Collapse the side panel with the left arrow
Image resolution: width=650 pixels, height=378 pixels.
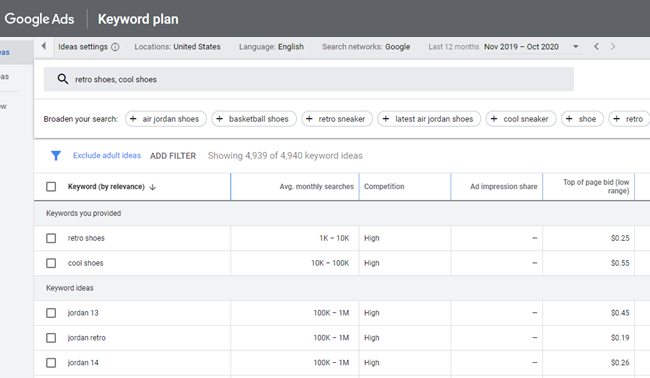click(x=44, y=46)
